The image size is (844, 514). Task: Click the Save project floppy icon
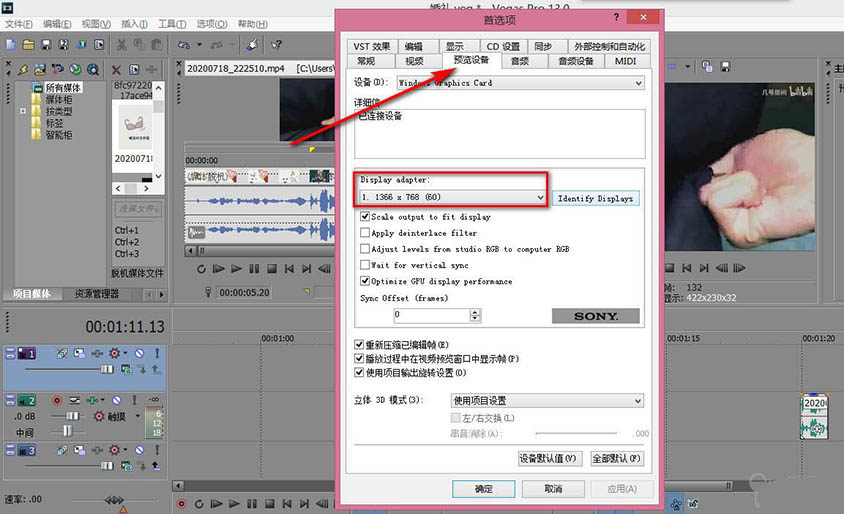(46, 45)
